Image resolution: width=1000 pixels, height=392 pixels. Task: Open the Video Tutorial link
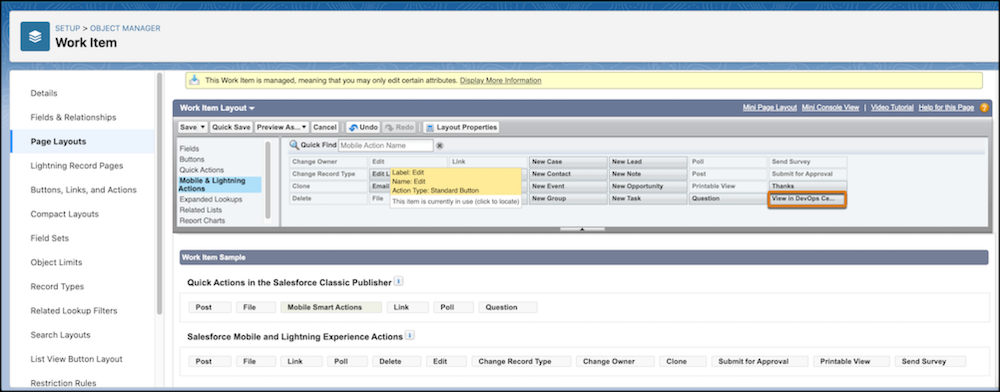(x=892, y=108)
